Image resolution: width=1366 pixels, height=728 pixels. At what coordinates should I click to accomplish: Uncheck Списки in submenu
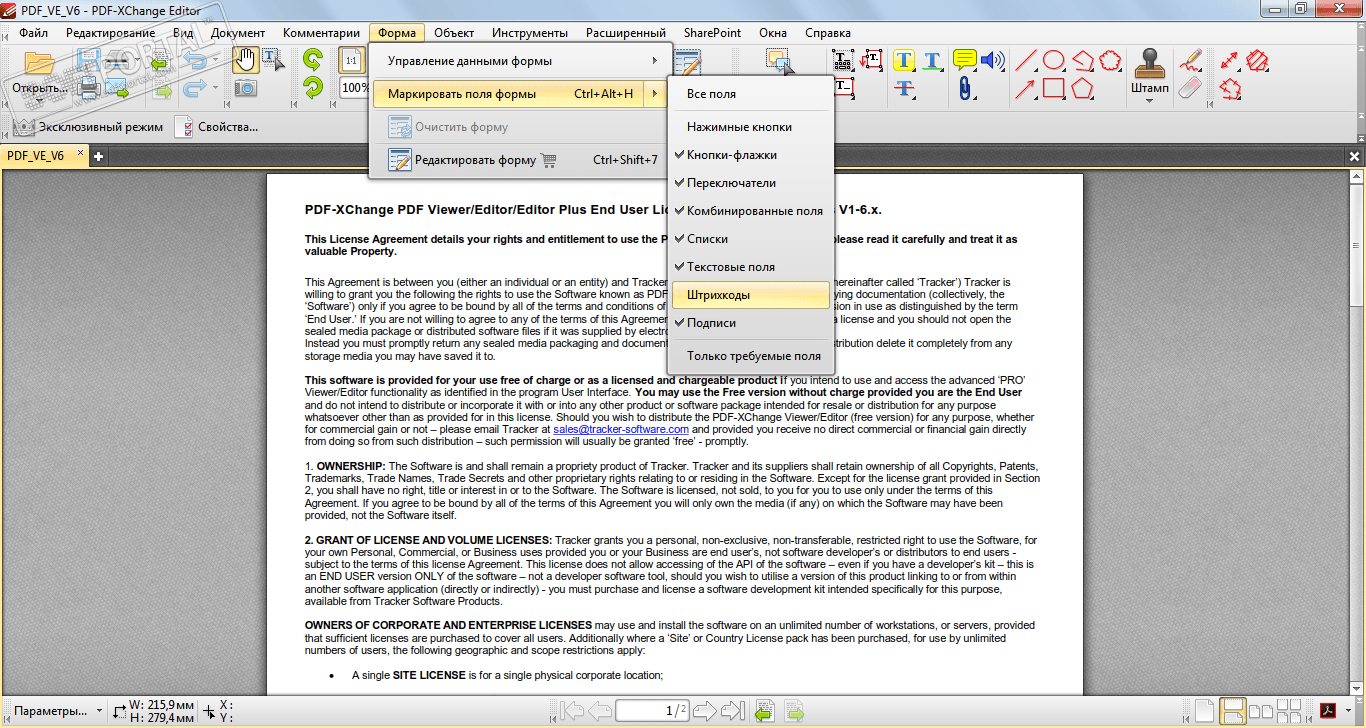(750, 239)
